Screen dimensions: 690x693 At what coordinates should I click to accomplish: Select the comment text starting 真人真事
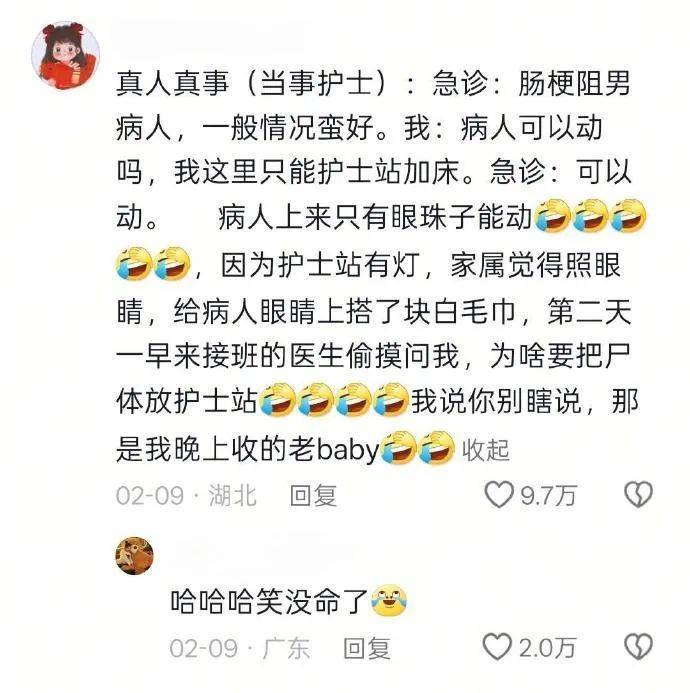(376, 267)
